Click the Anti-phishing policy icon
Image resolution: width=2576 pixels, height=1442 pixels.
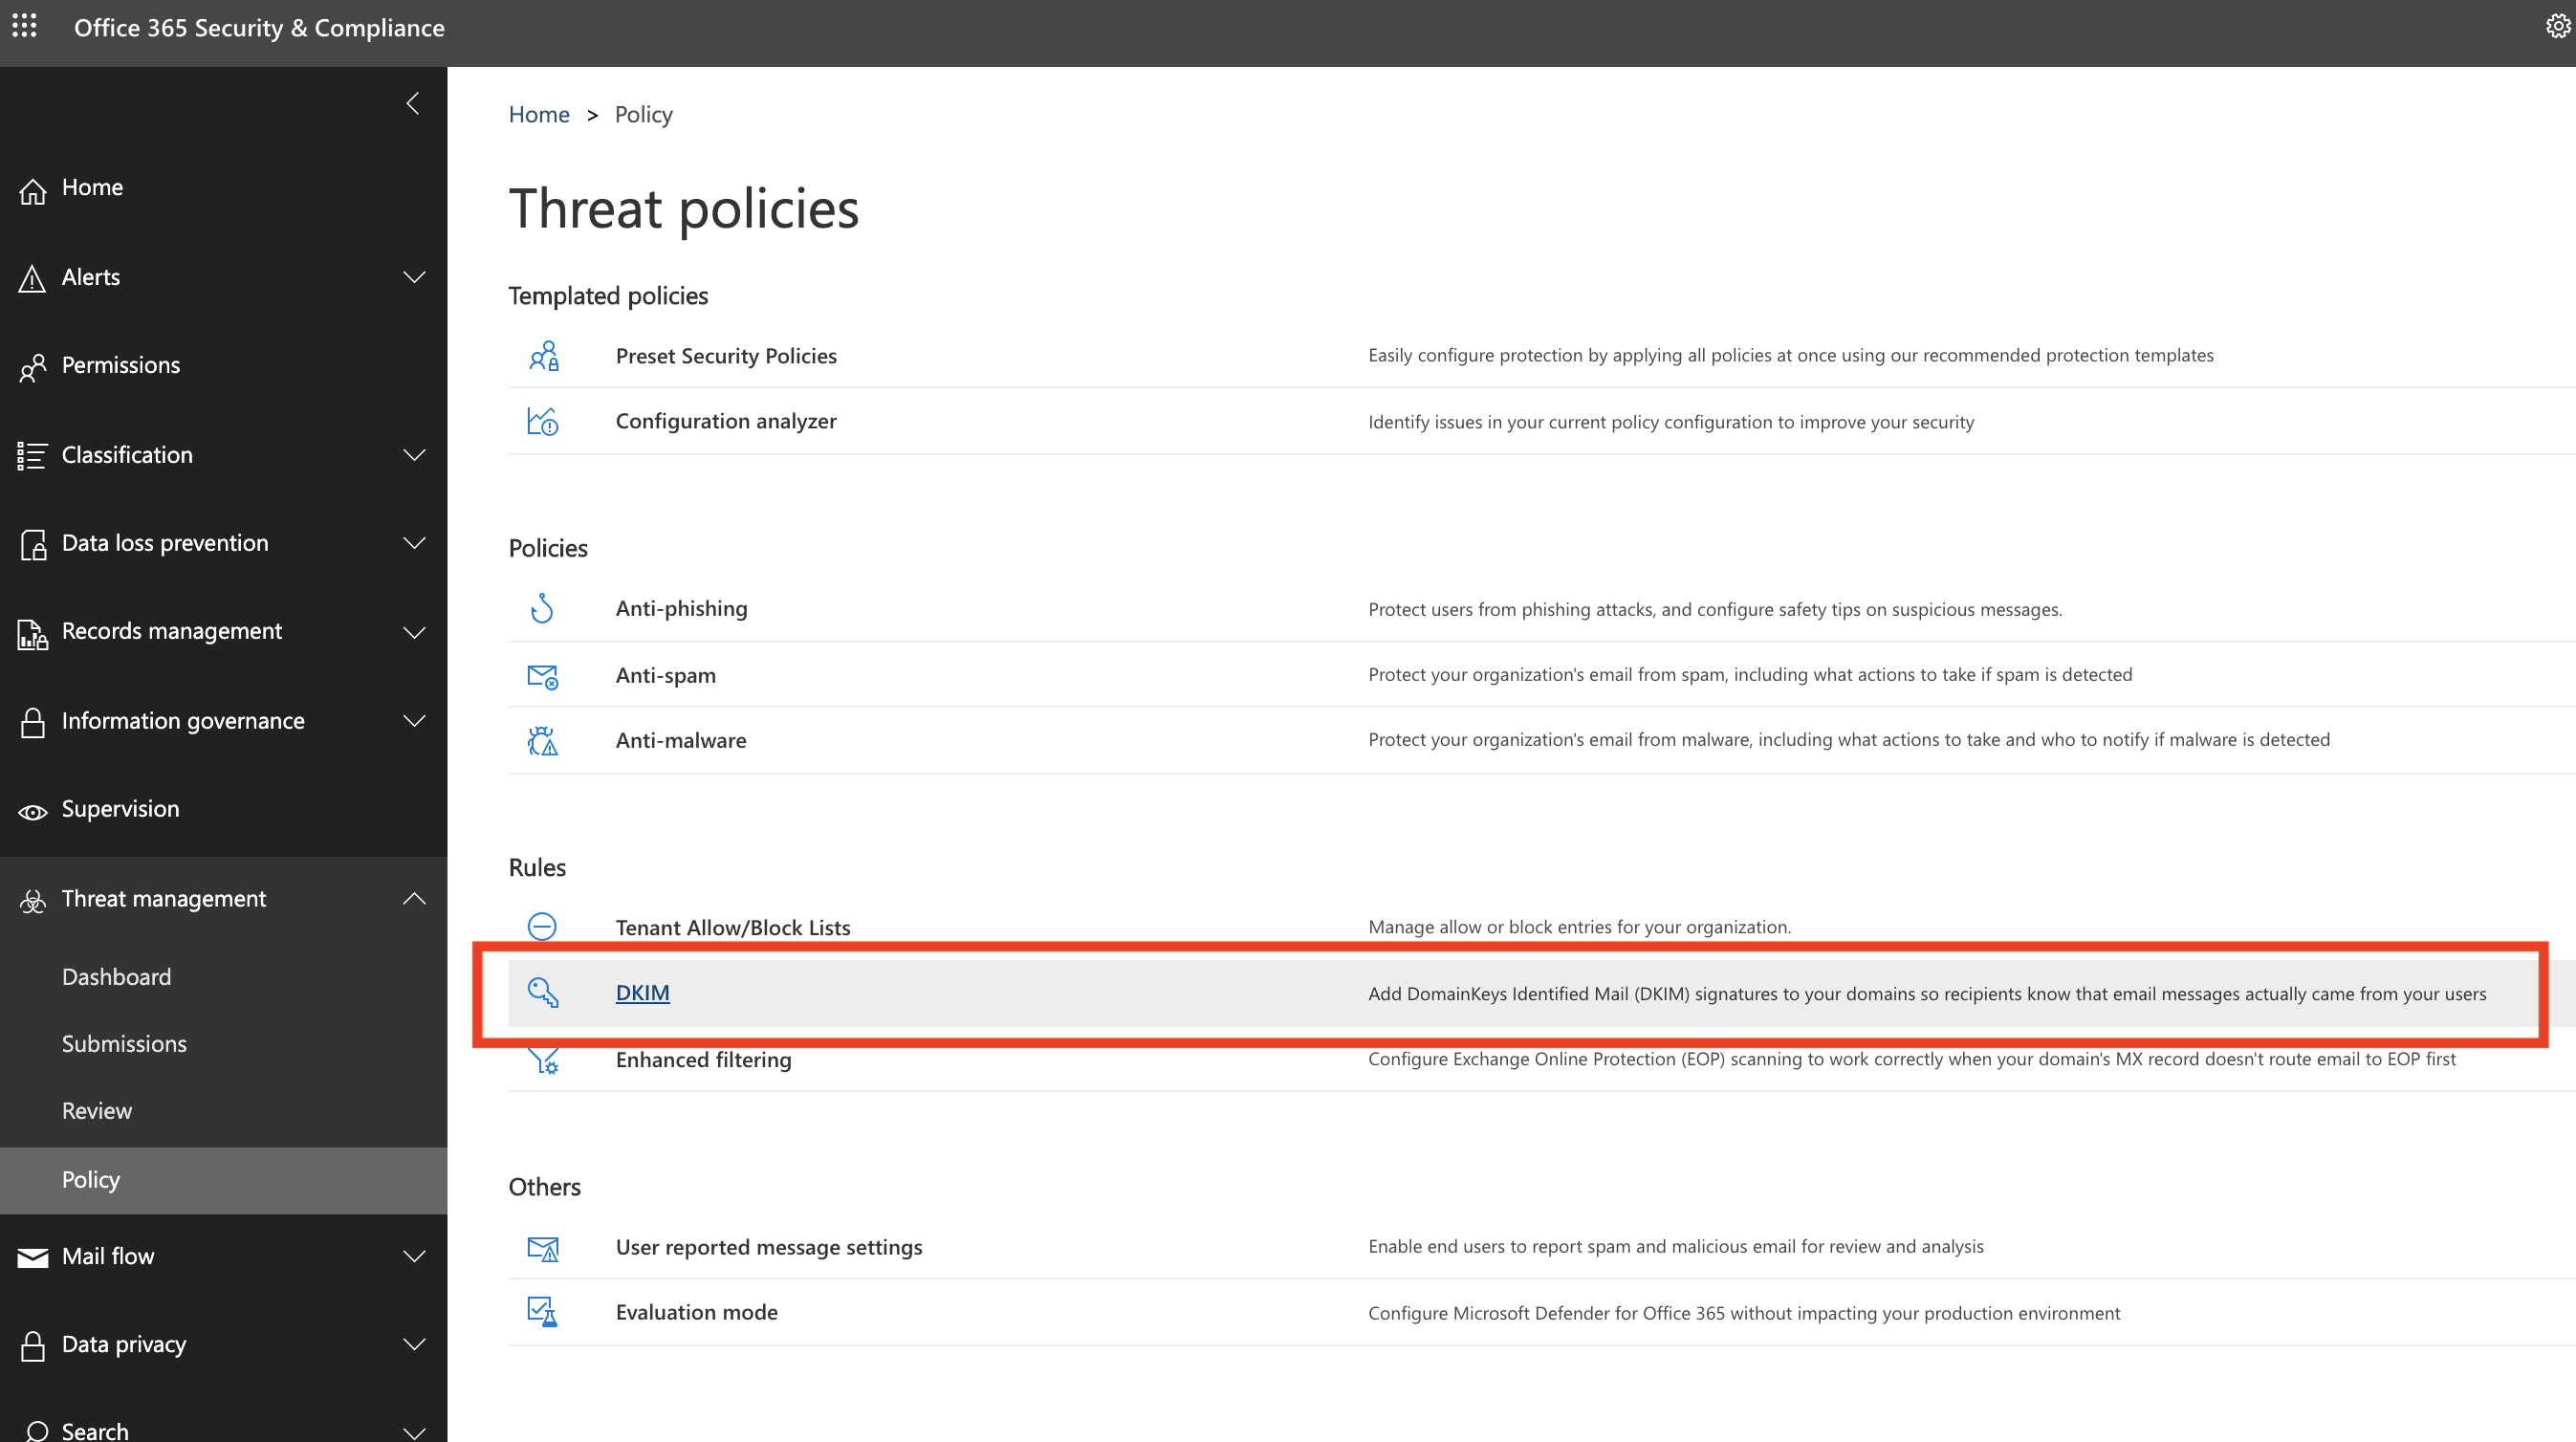[545, 607]
